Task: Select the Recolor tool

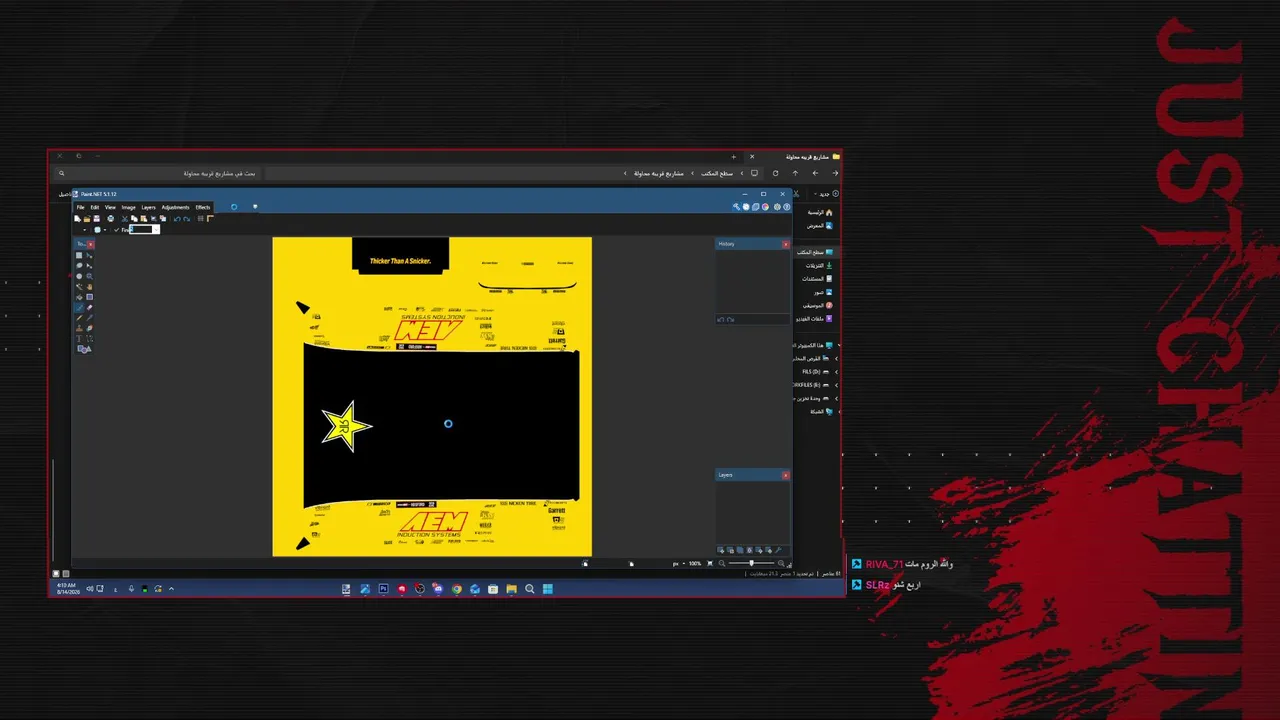Action: (89, 328)
